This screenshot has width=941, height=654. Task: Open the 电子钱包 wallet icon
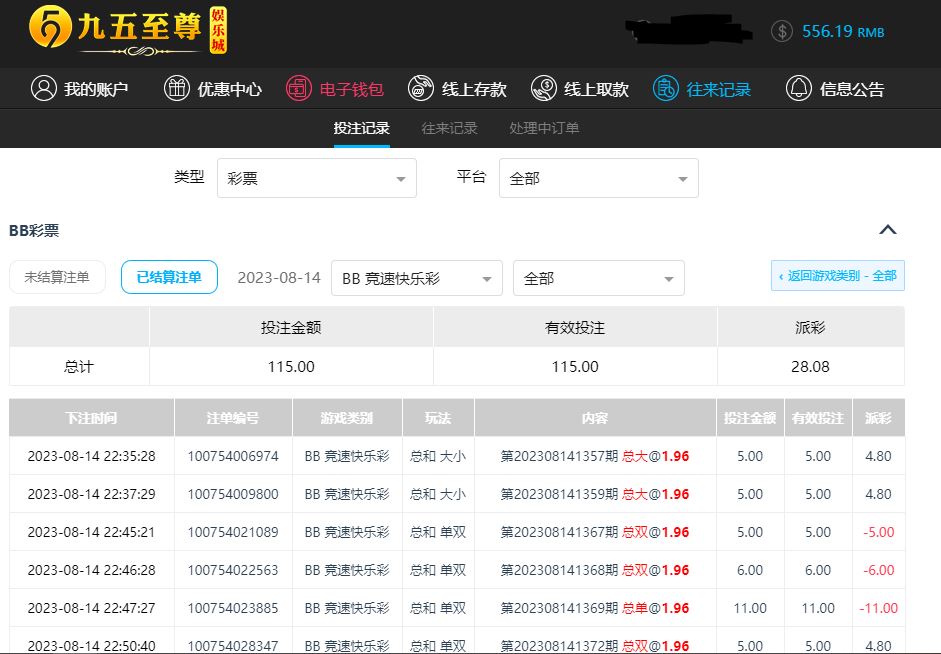click(299, 89)
